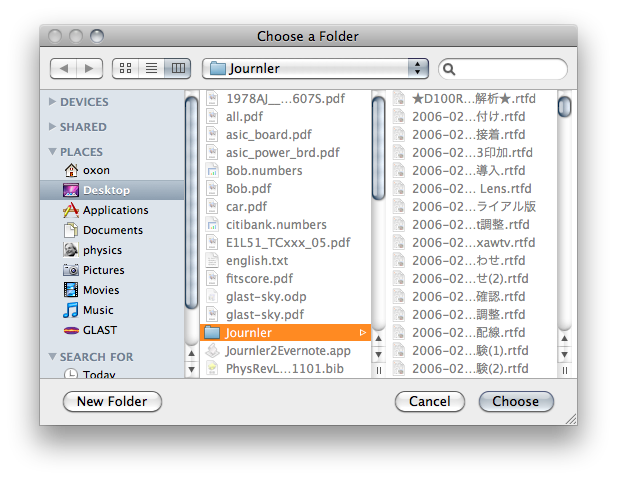
Task: Click the glast-sky.odp file icon
Action: (x=212, y=296)
